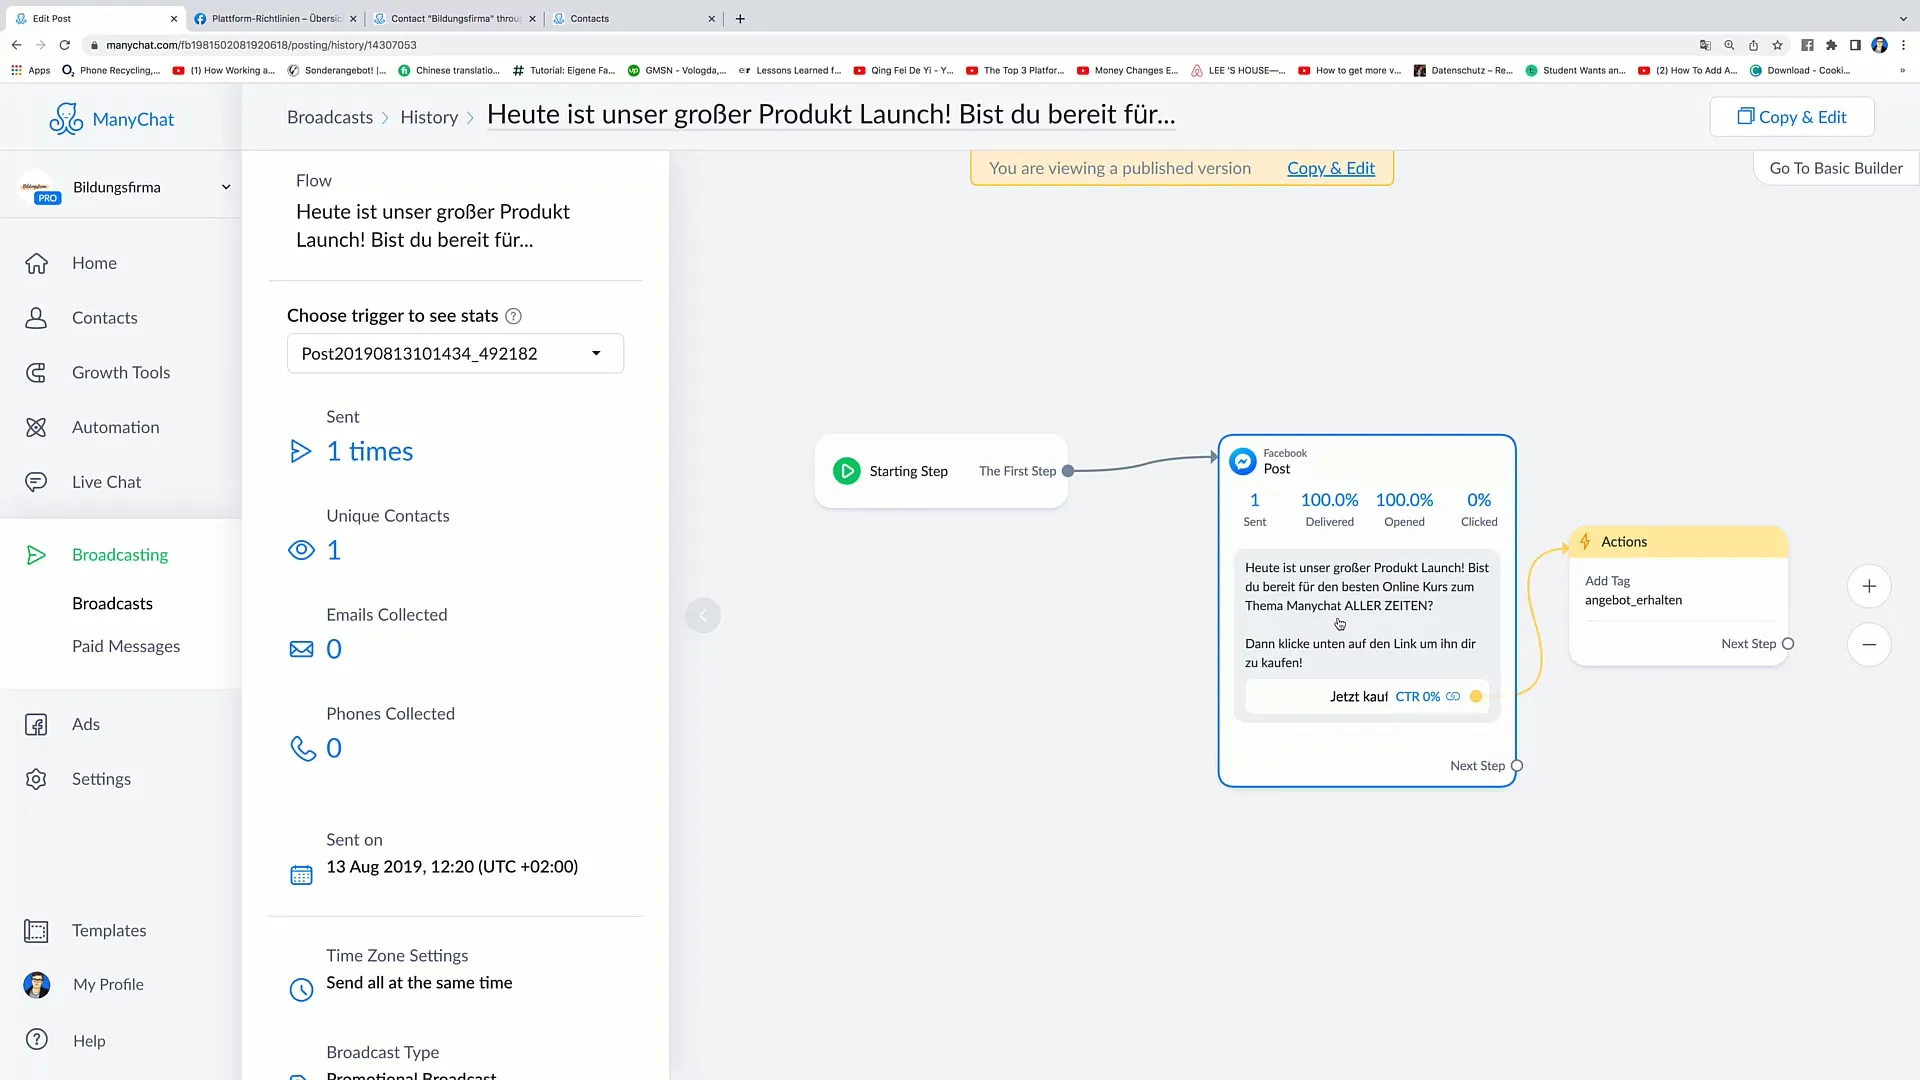Click the trigger stats help icon
The width and height of the screenshot is (1920, 1080).
(513, 316)
